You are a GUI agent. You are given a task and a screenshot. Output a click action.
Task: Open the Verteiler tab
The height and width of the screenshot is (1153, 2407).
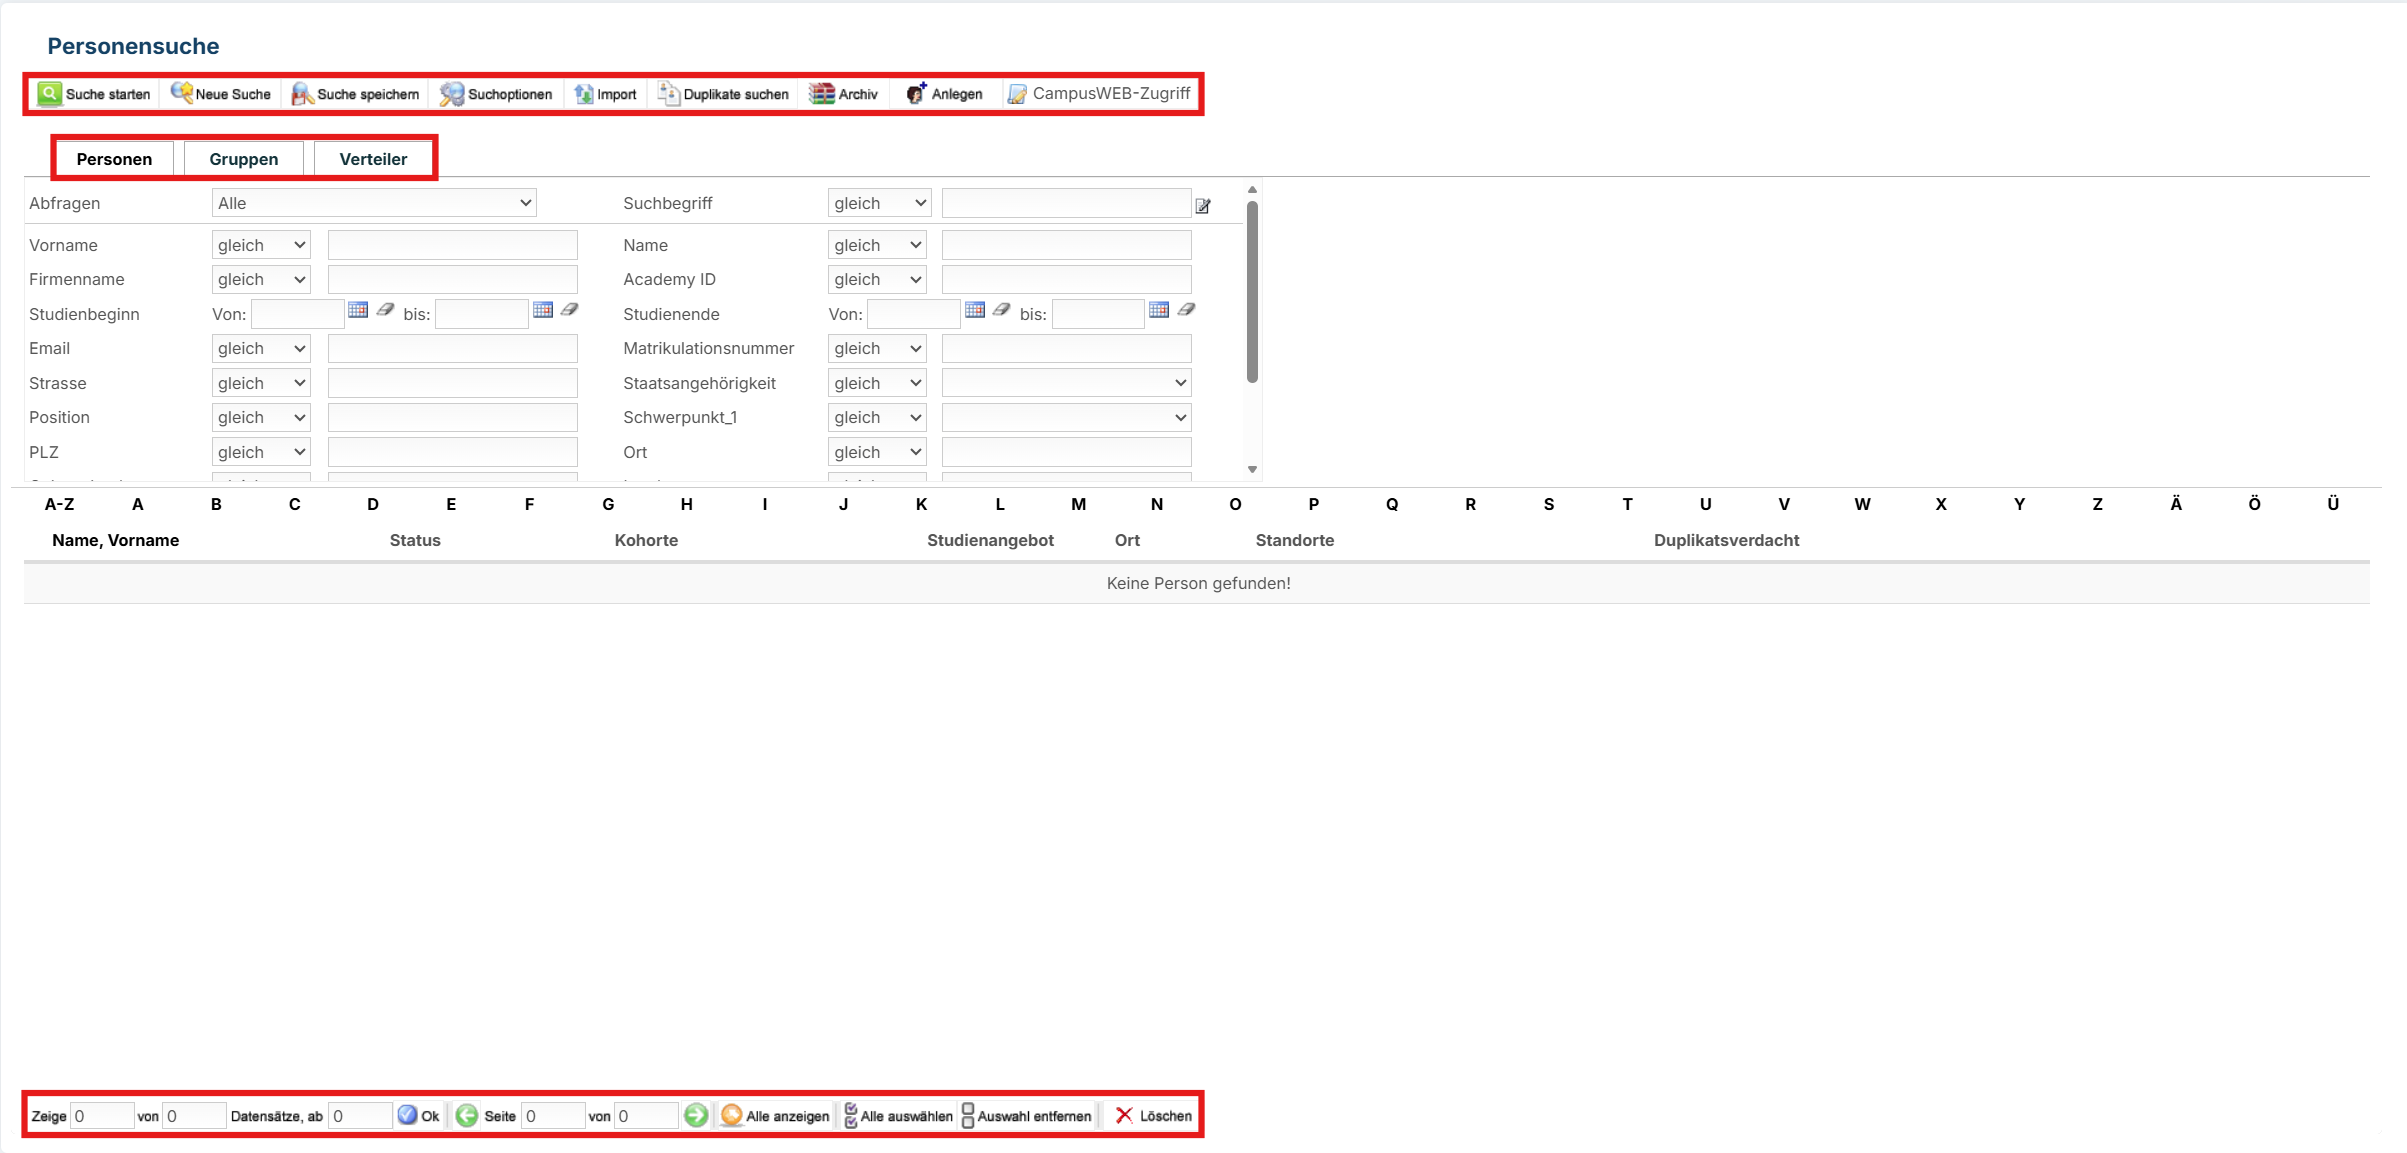(x=373, y=158)
